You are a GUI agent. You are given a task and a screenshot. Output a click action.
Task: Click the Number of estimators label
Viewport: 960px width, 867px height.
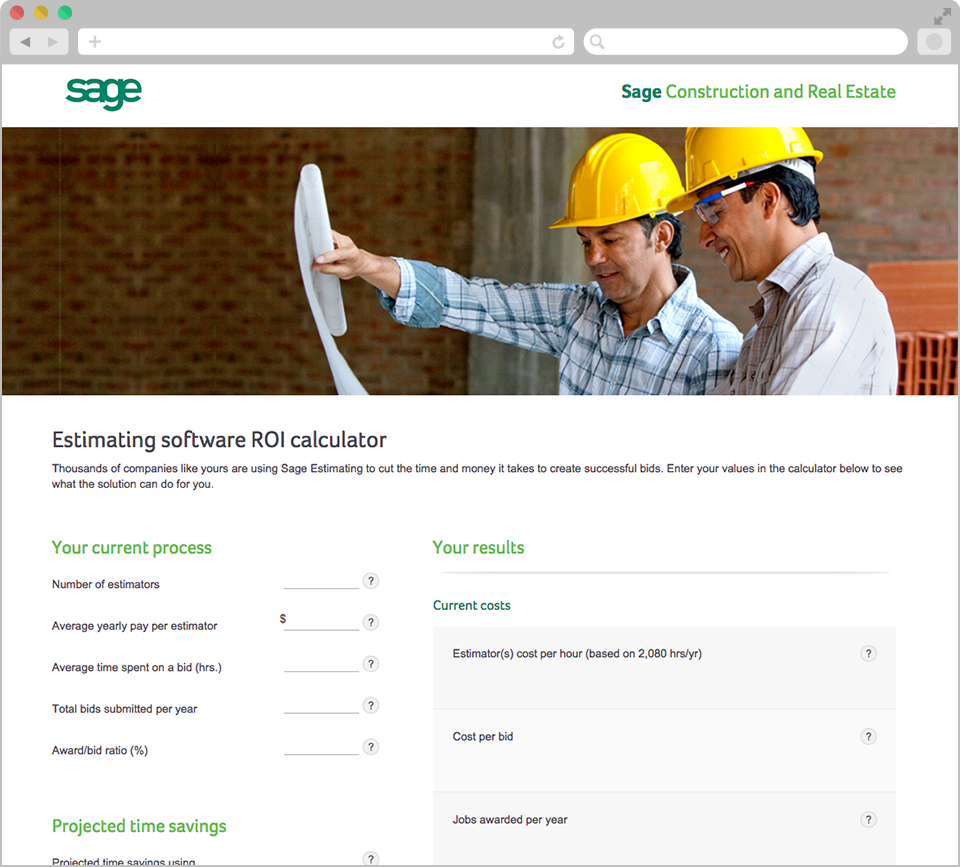click(x=105, y=584)
